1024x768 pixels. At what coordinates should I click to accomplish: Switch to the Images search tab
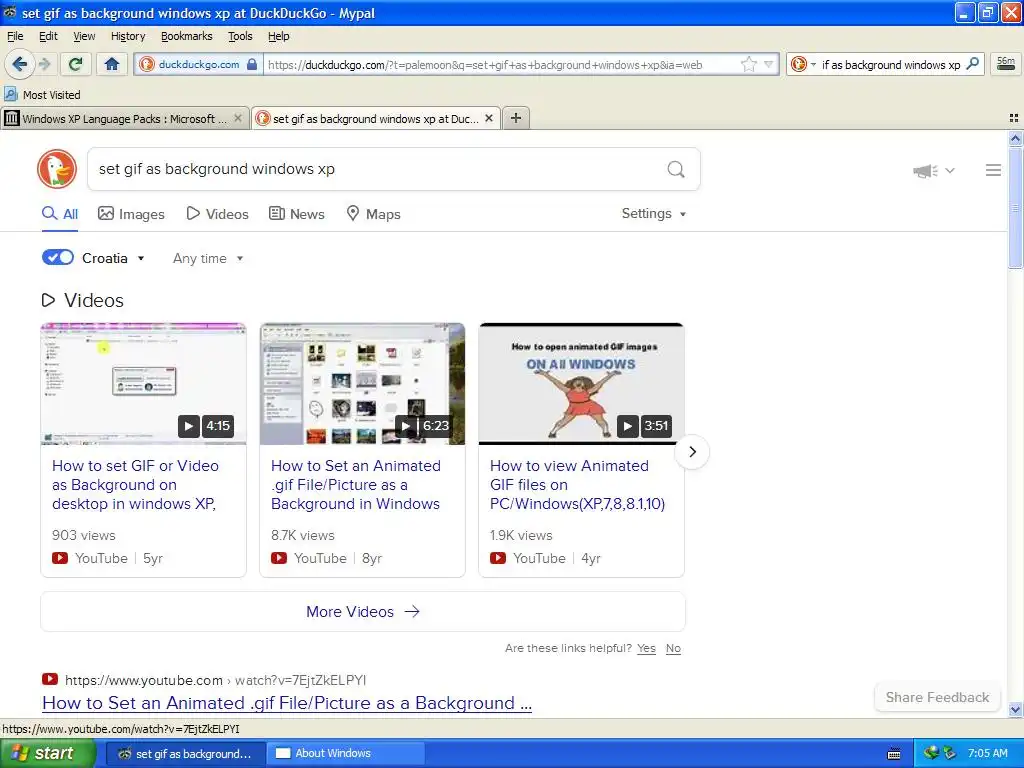click(x=131, y=214)
